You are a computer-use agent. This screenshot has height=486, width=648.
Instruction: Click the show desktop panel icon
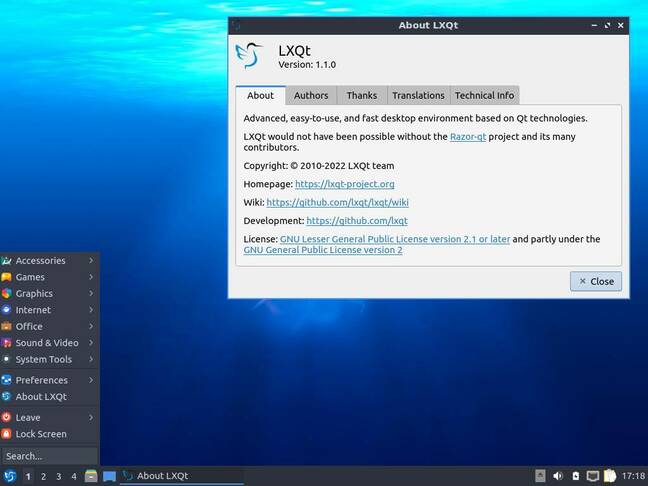click(x=109, y=476)
